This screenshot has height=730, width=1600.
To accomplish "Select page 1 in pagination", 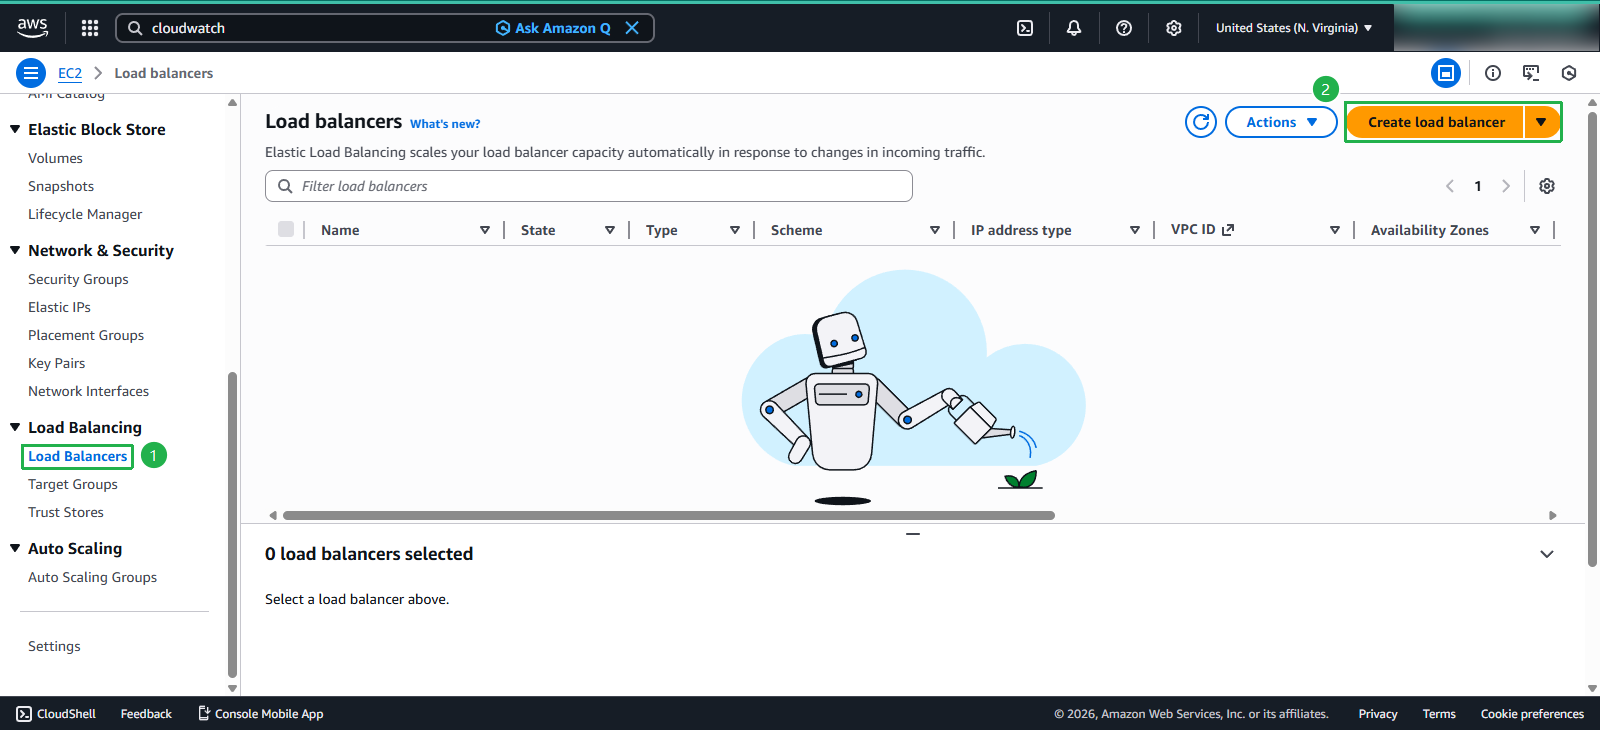I will (1478, 186).
